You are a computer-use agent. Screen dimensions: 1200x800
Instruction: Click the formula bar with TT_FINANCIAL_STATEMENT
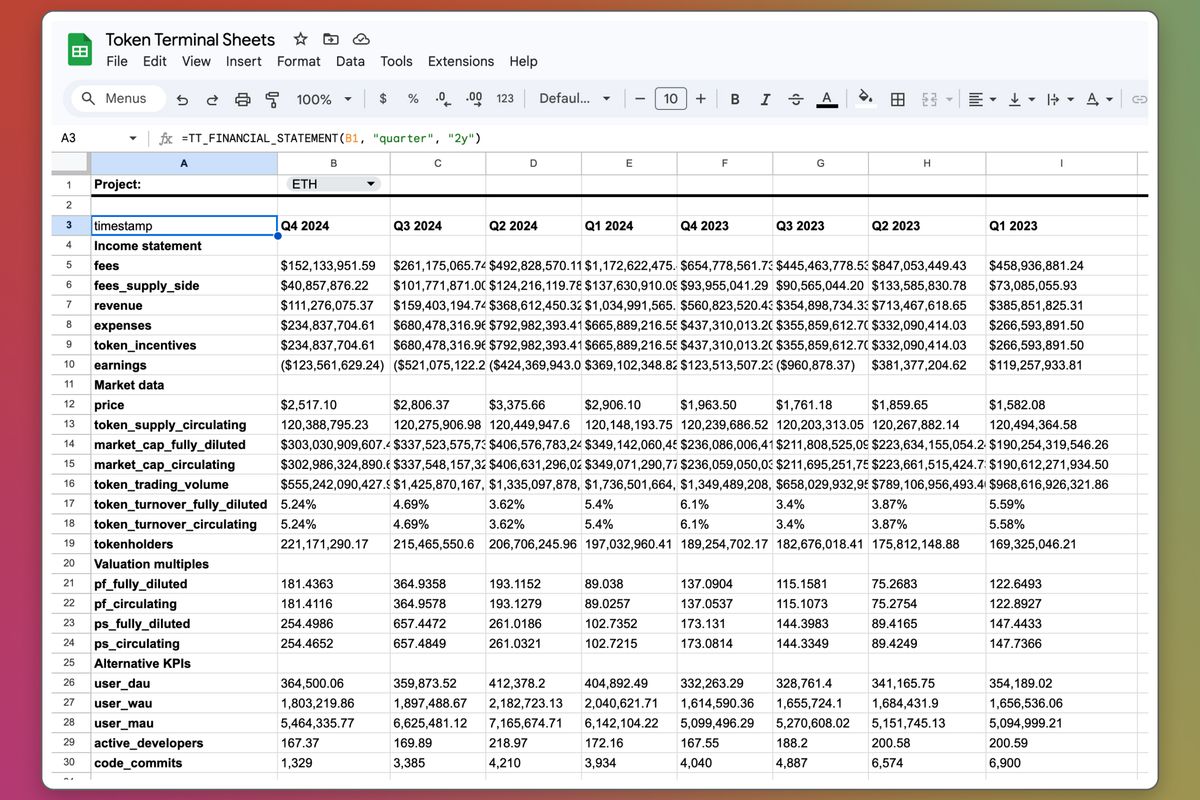click(x=330, y=138)
